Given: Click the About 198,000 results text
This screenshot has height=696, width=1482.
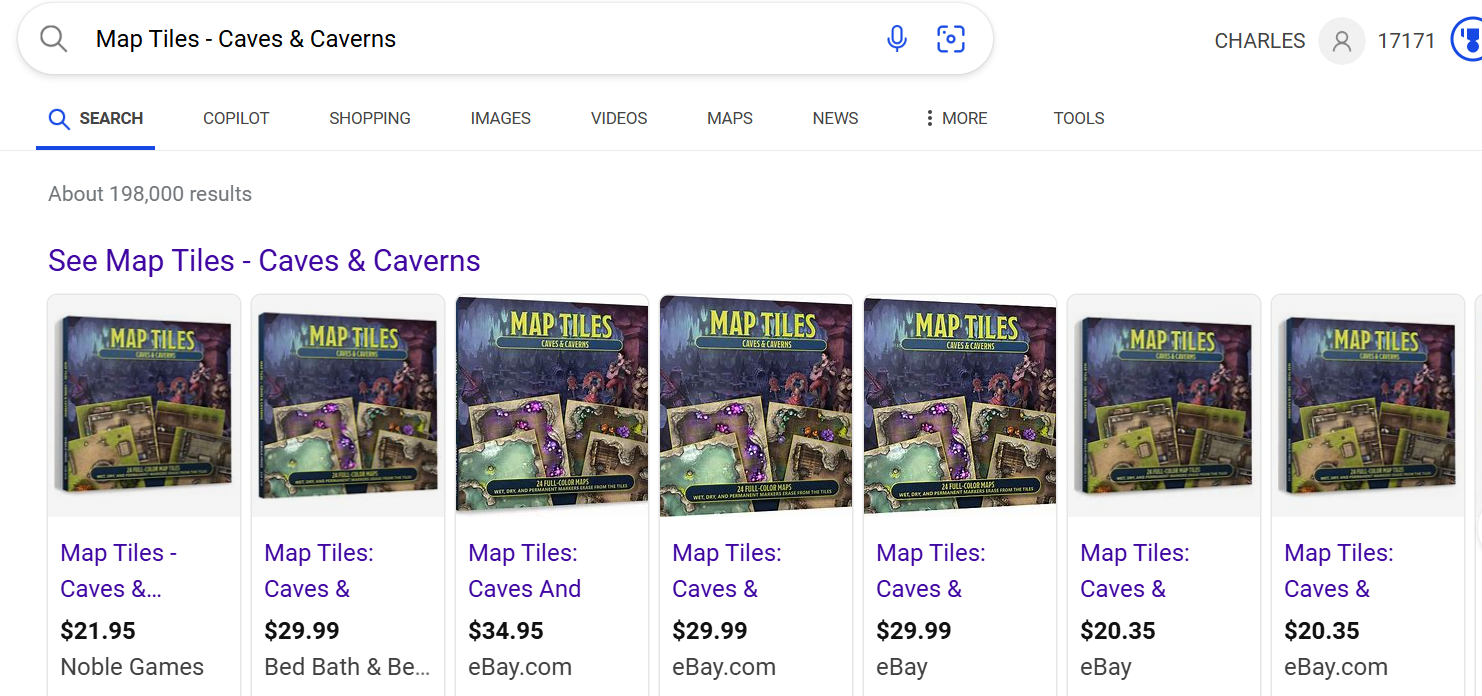Looking at the screenshot, I should tap(150, 194).
